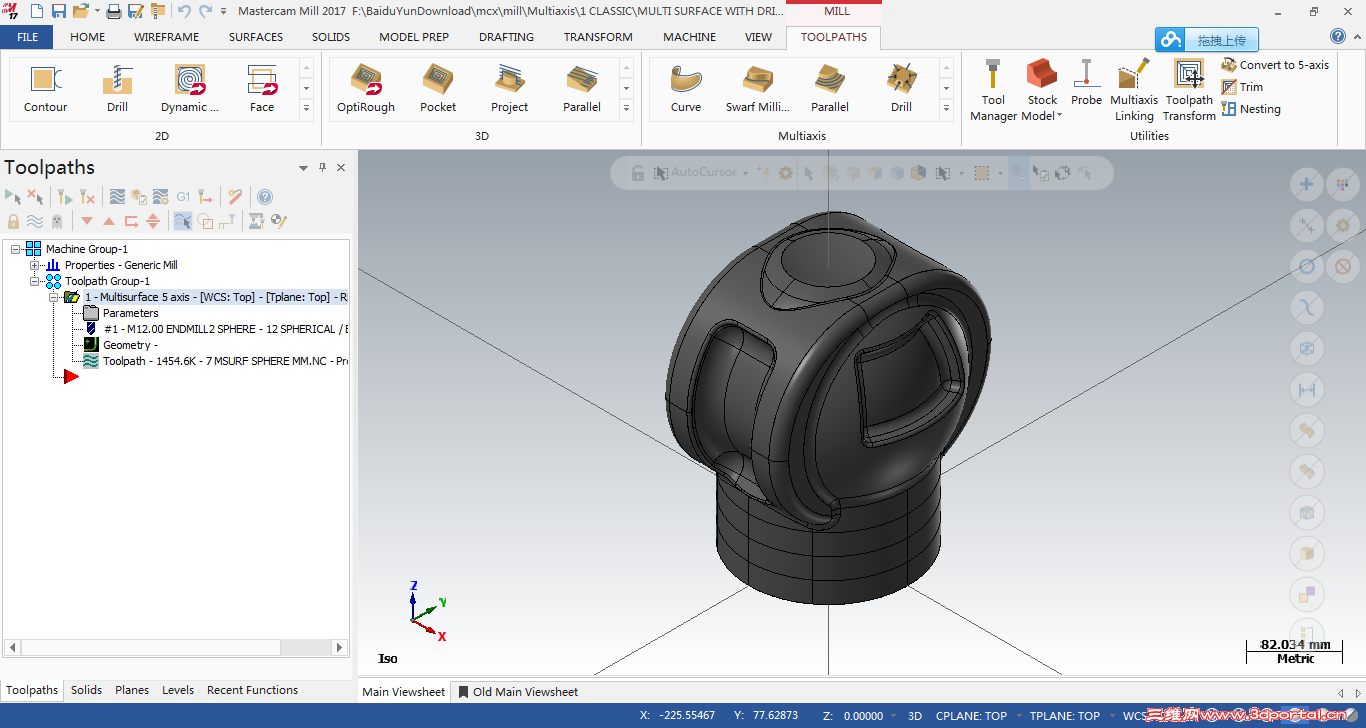1366x728 pixels.
Task: Click the Save icon in quick access toolbar
Action: point(58,11)
